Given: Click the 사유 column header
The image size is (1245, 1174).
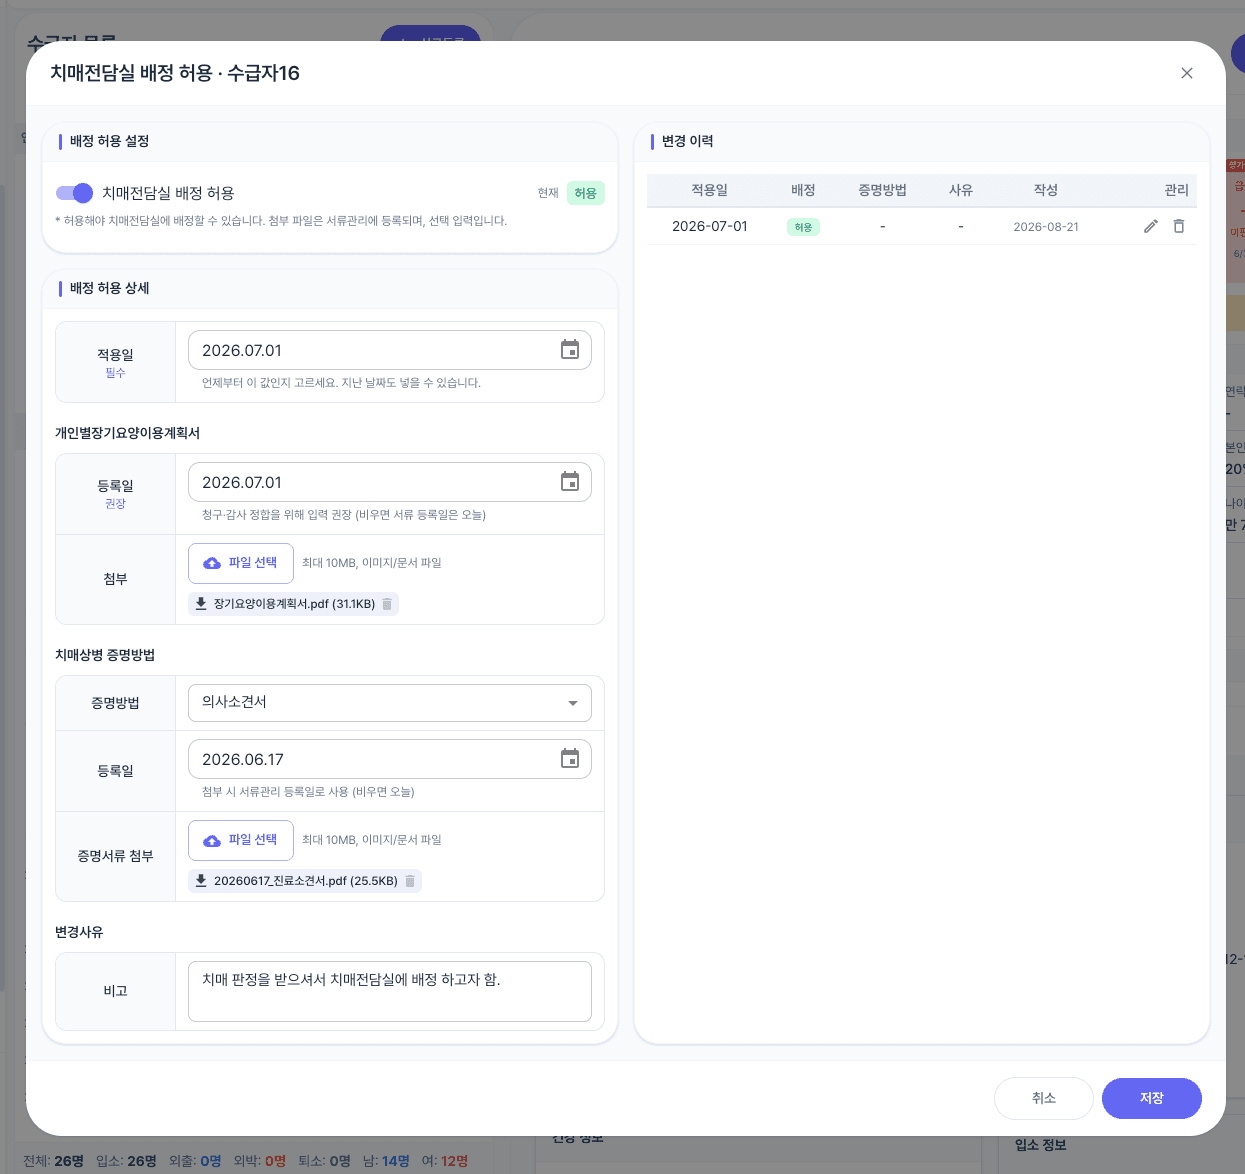Looking at the screenshot, I should (961, 190).
